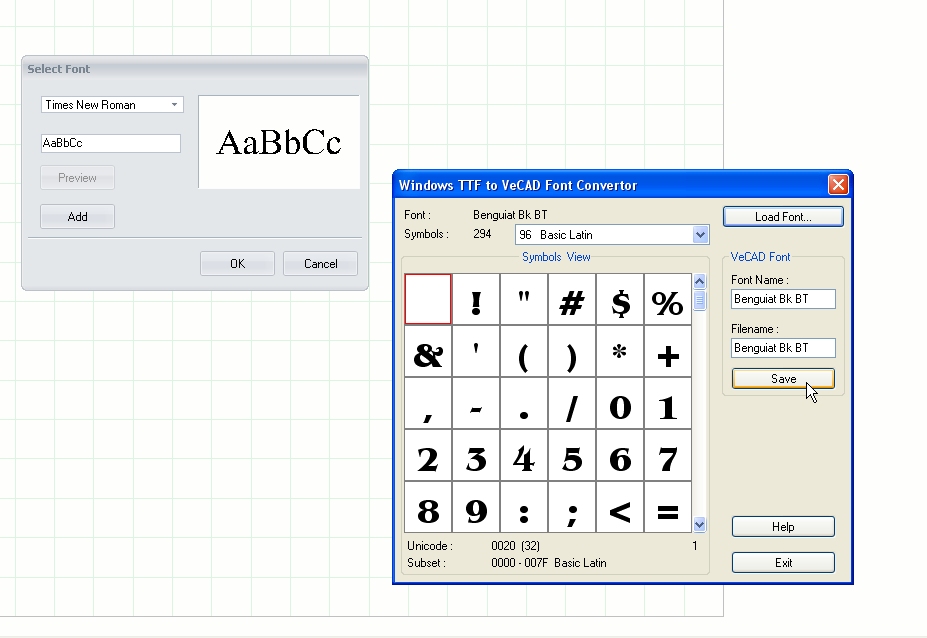Choose the exclamation mark symbol
Viewport: 927px width, 638px height.
476,300
